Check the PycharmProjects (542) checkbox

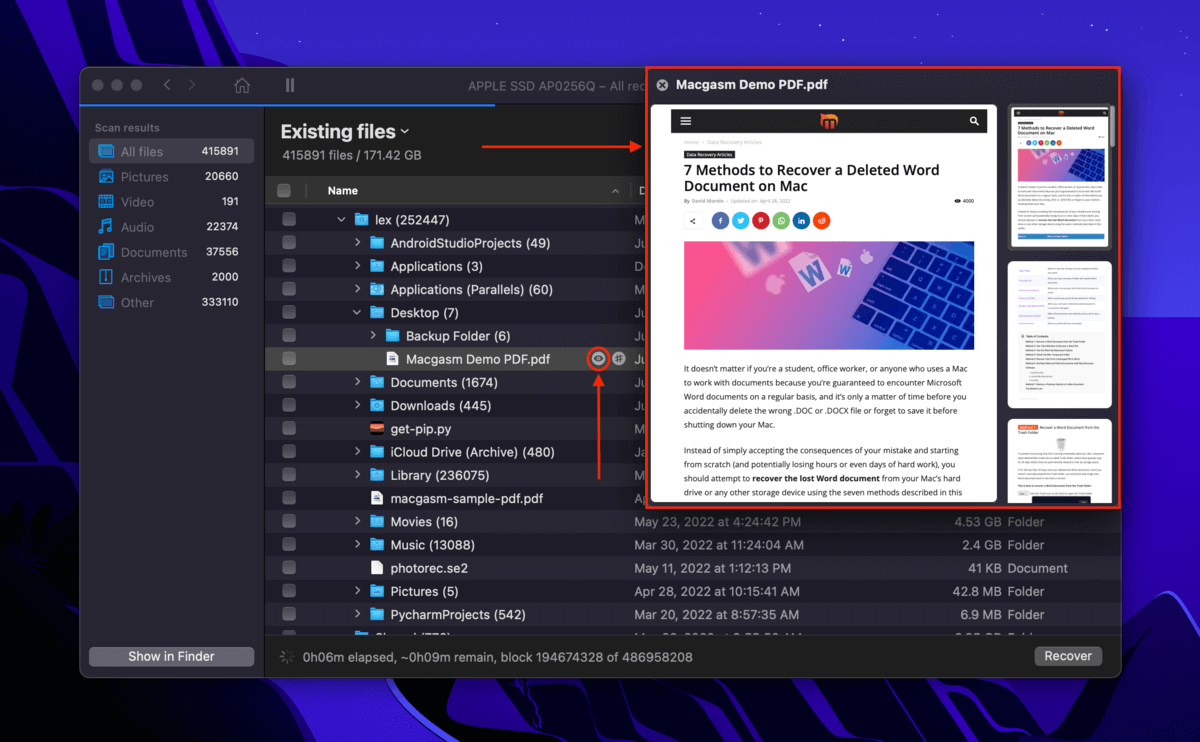point(289,615)
